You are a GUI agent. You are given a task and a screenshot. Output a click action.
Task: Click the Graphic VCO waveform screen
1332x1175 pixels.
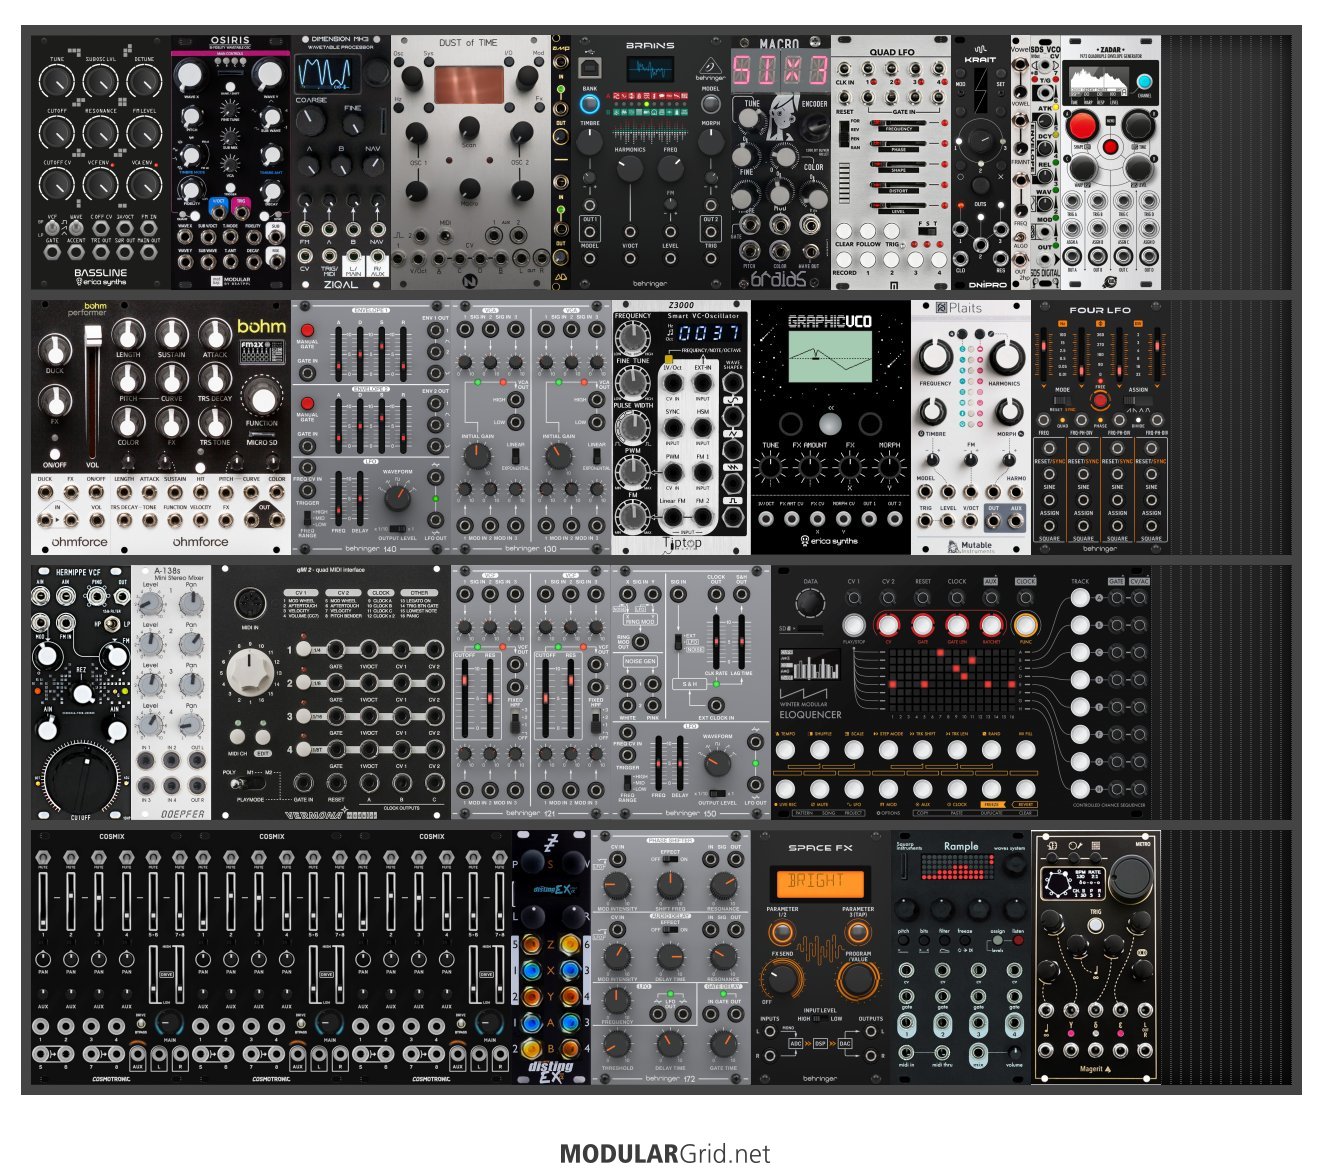(830, 357)
